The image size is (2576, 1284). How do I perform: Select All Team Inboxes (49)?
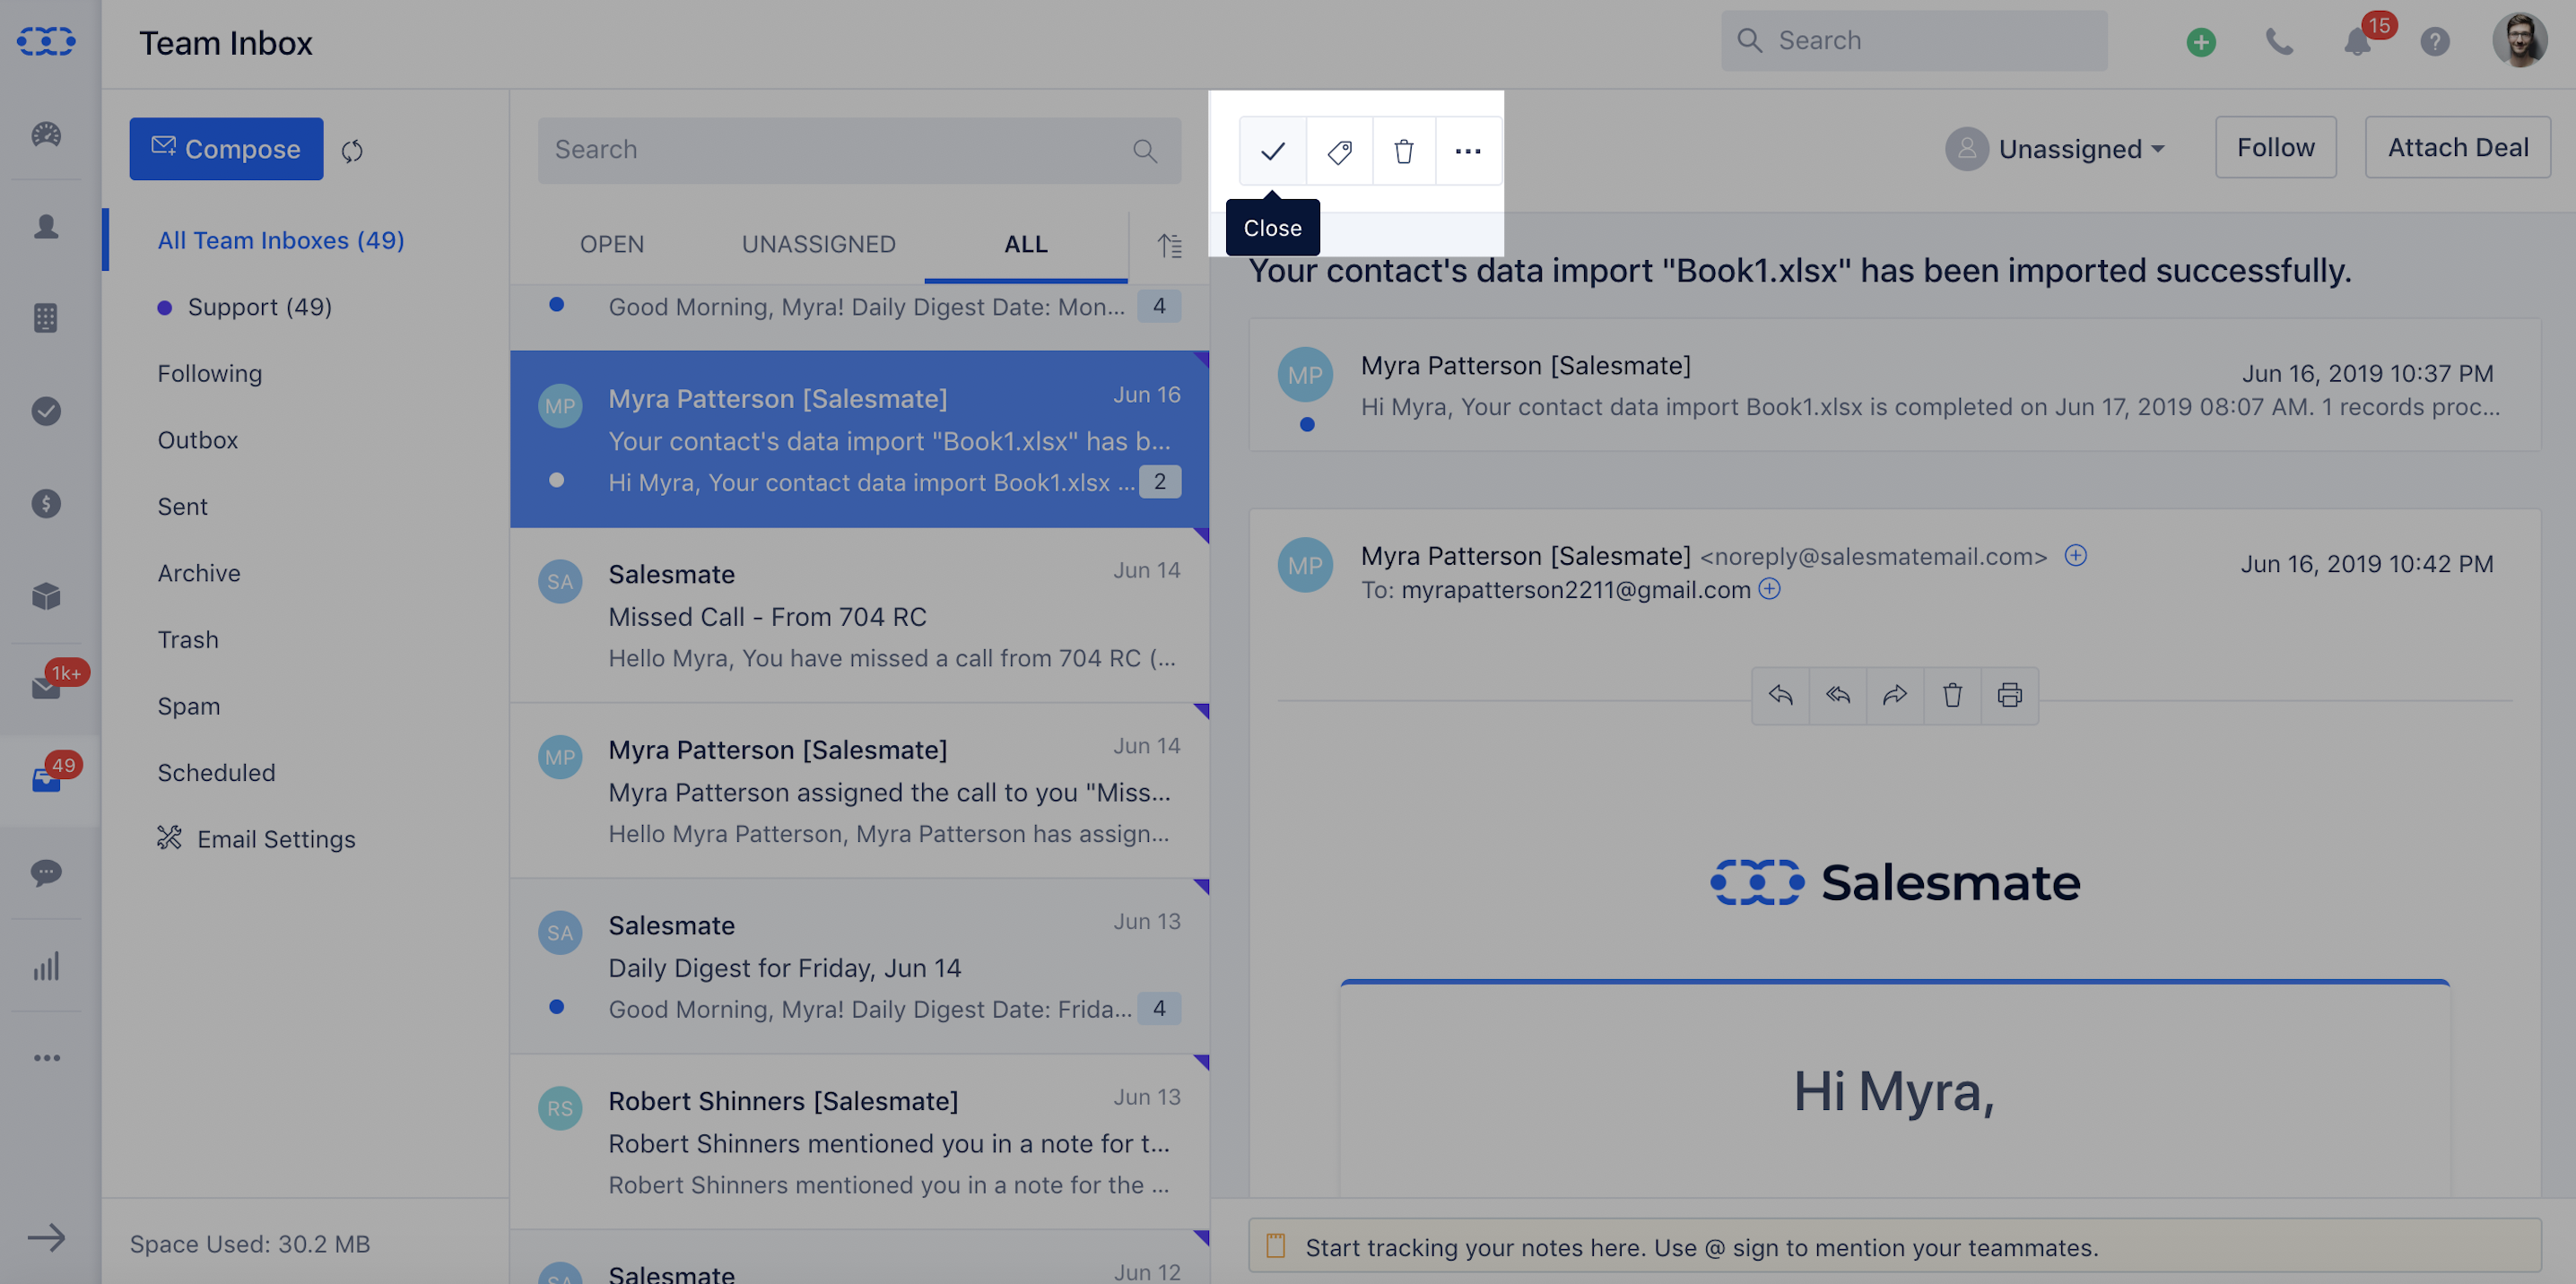click(x=281, y=240)
